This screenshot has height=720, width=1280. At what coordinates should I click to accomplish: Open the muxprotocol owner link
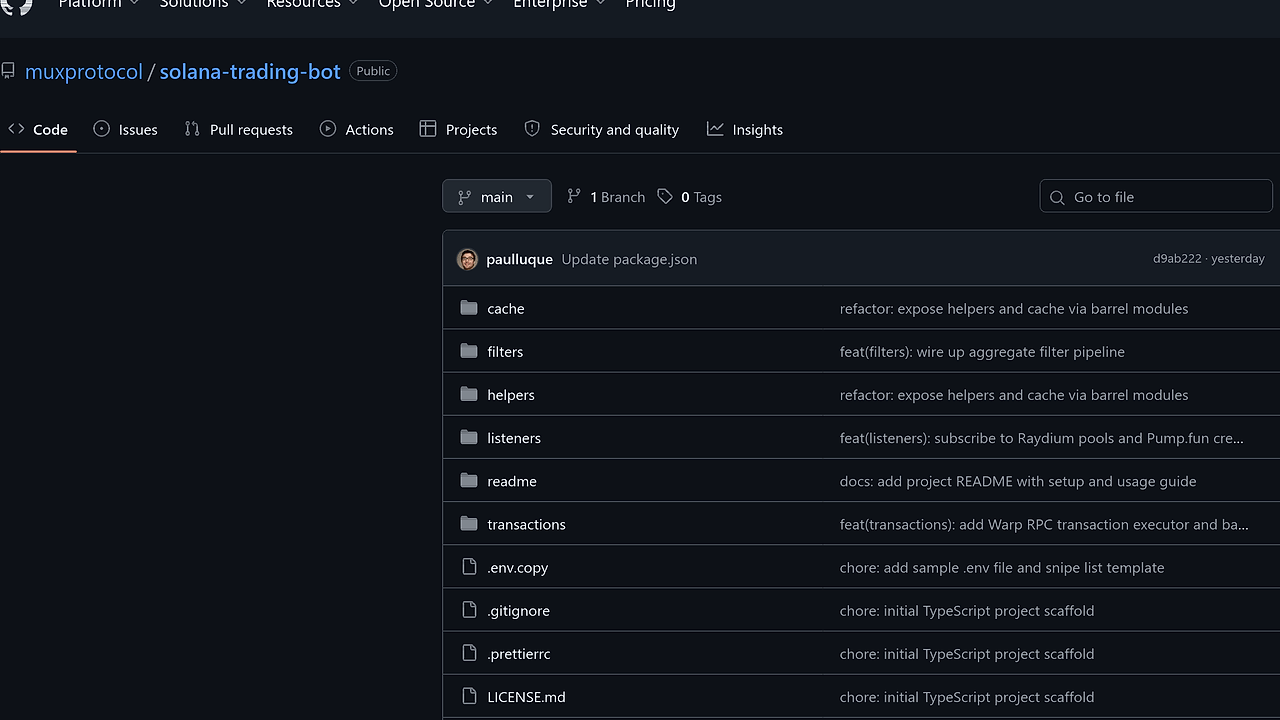[x=84, y=72]
